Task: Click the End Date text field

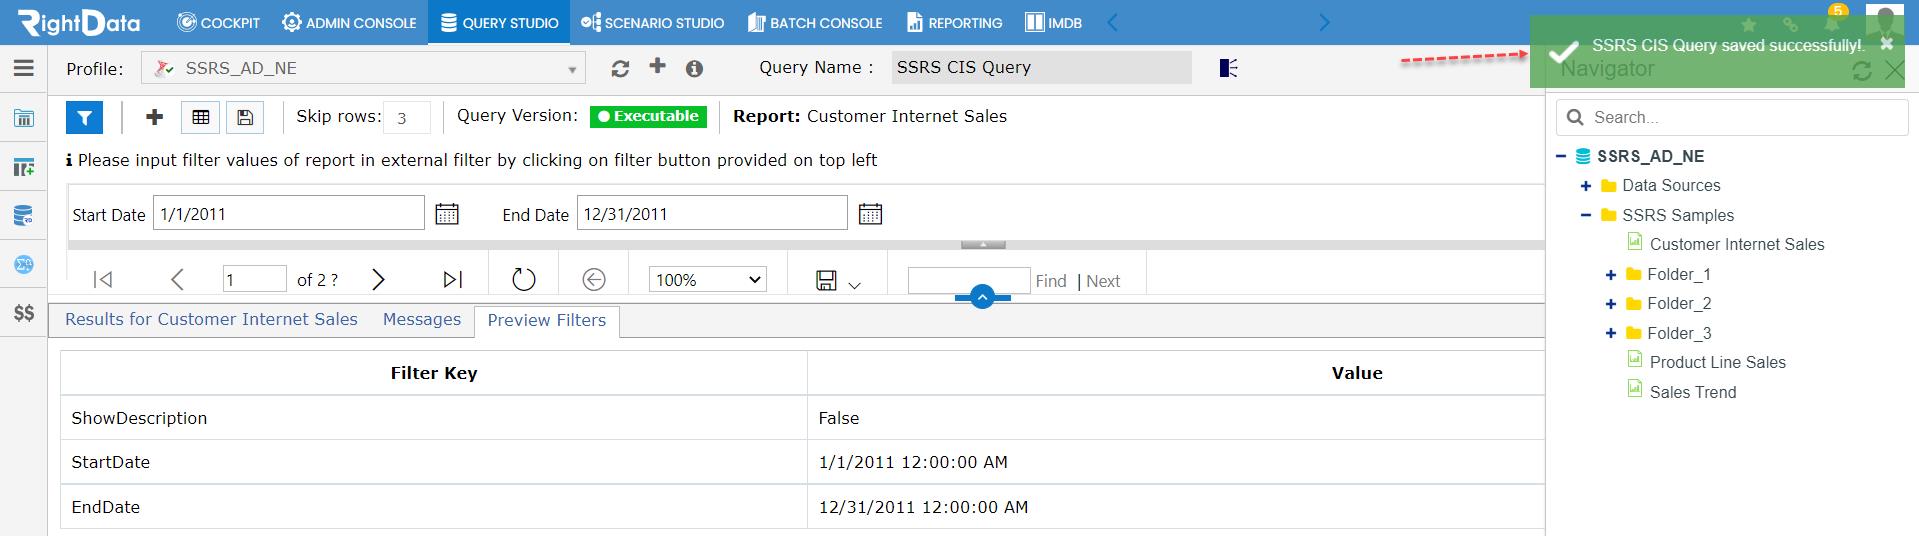Action: pyautogui.click(x=712, y=213)
